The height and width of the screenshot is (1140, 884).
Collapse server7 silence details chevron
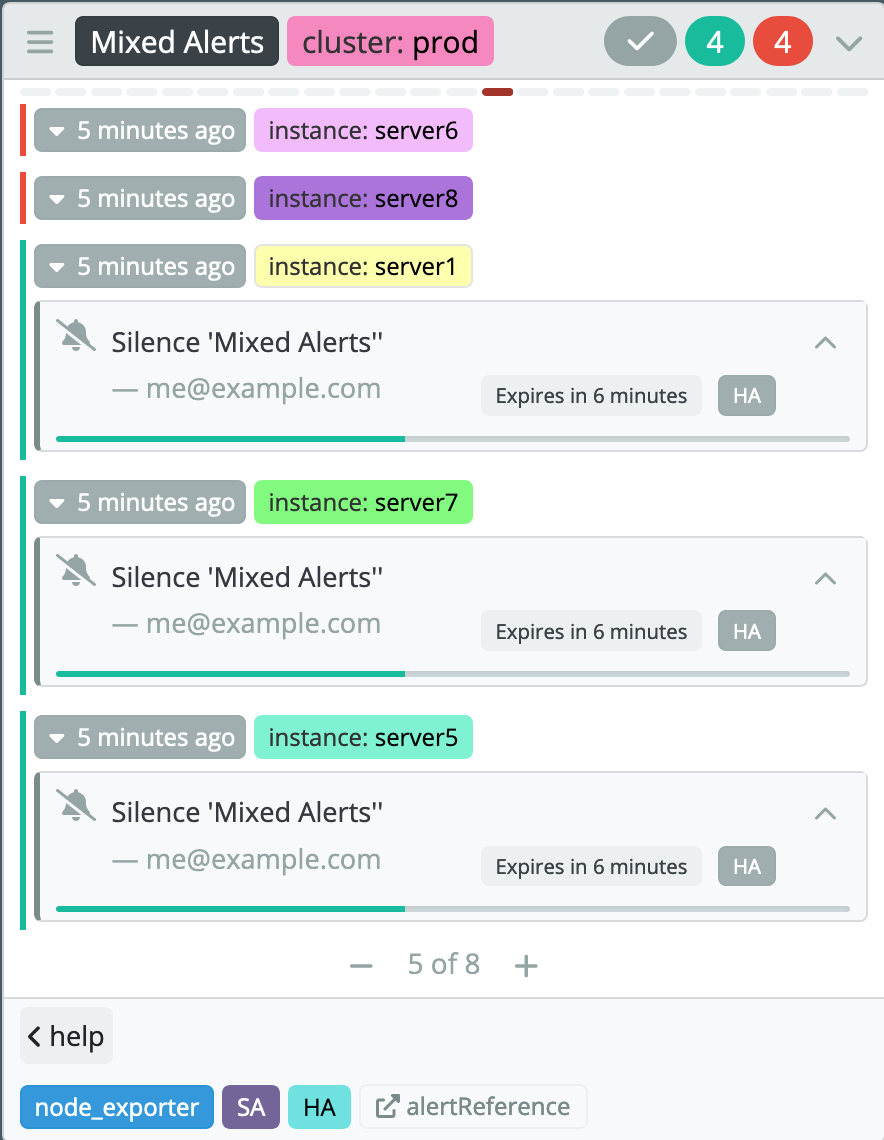click(x=825, y=578)
